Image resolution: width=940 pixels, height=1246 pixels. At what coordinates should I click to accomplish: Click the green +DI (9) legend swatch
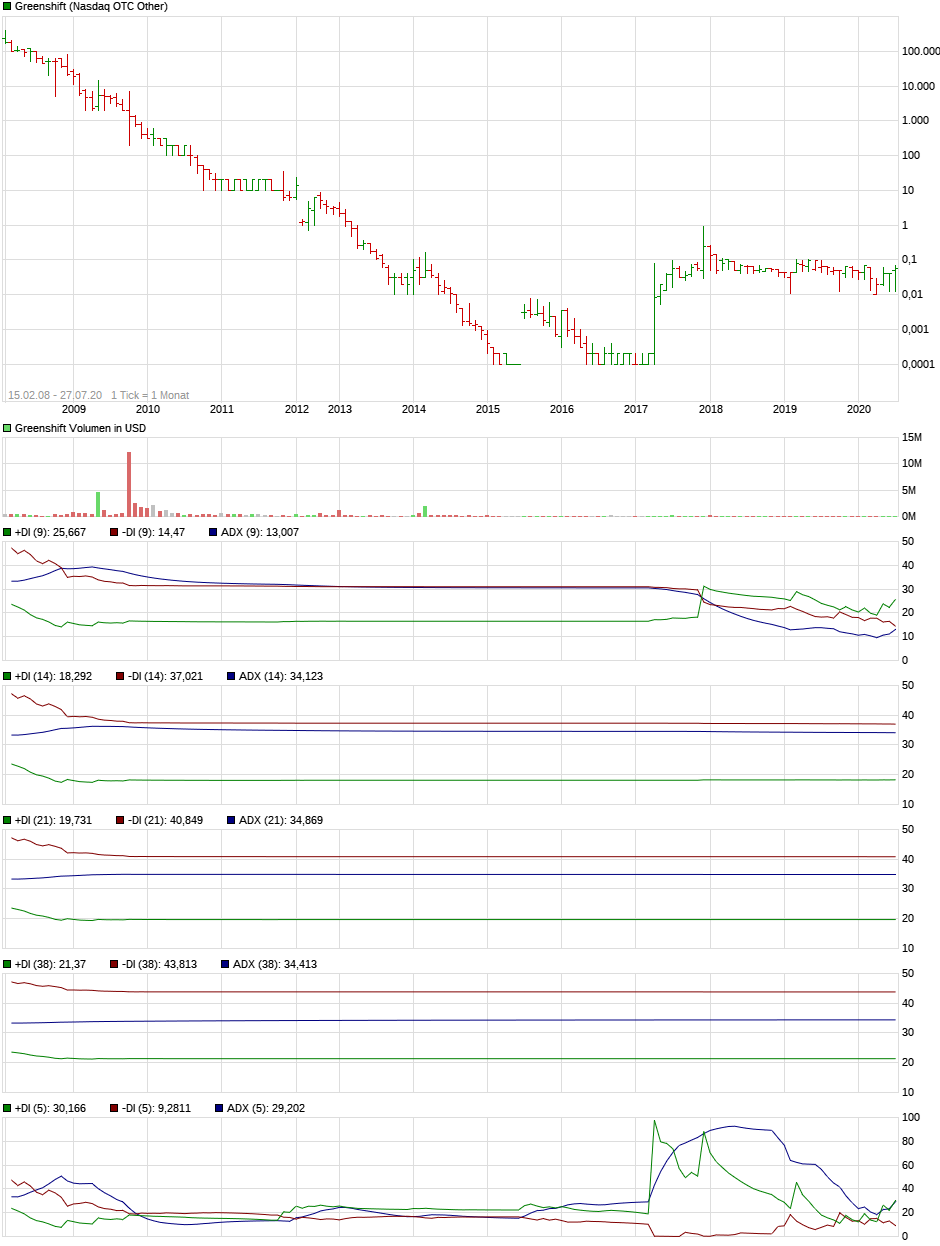tap(7, 532)
